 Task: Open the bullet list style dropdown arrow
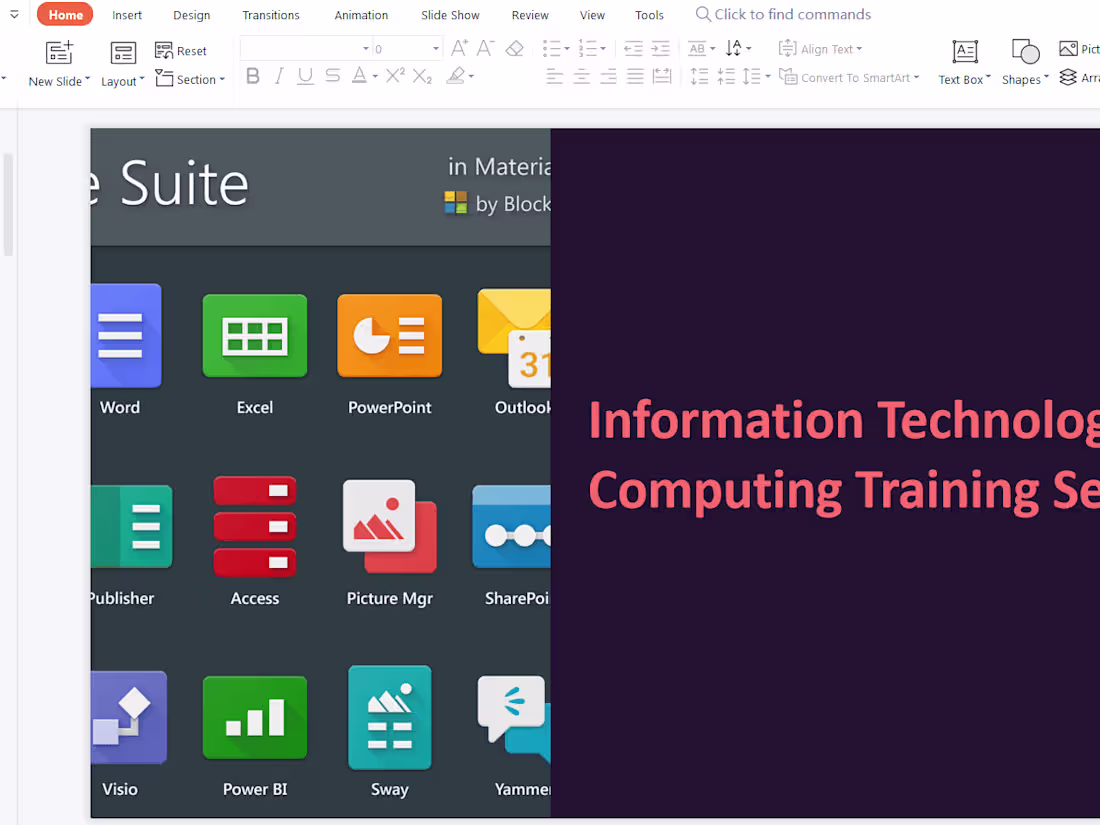pos(567,48)
